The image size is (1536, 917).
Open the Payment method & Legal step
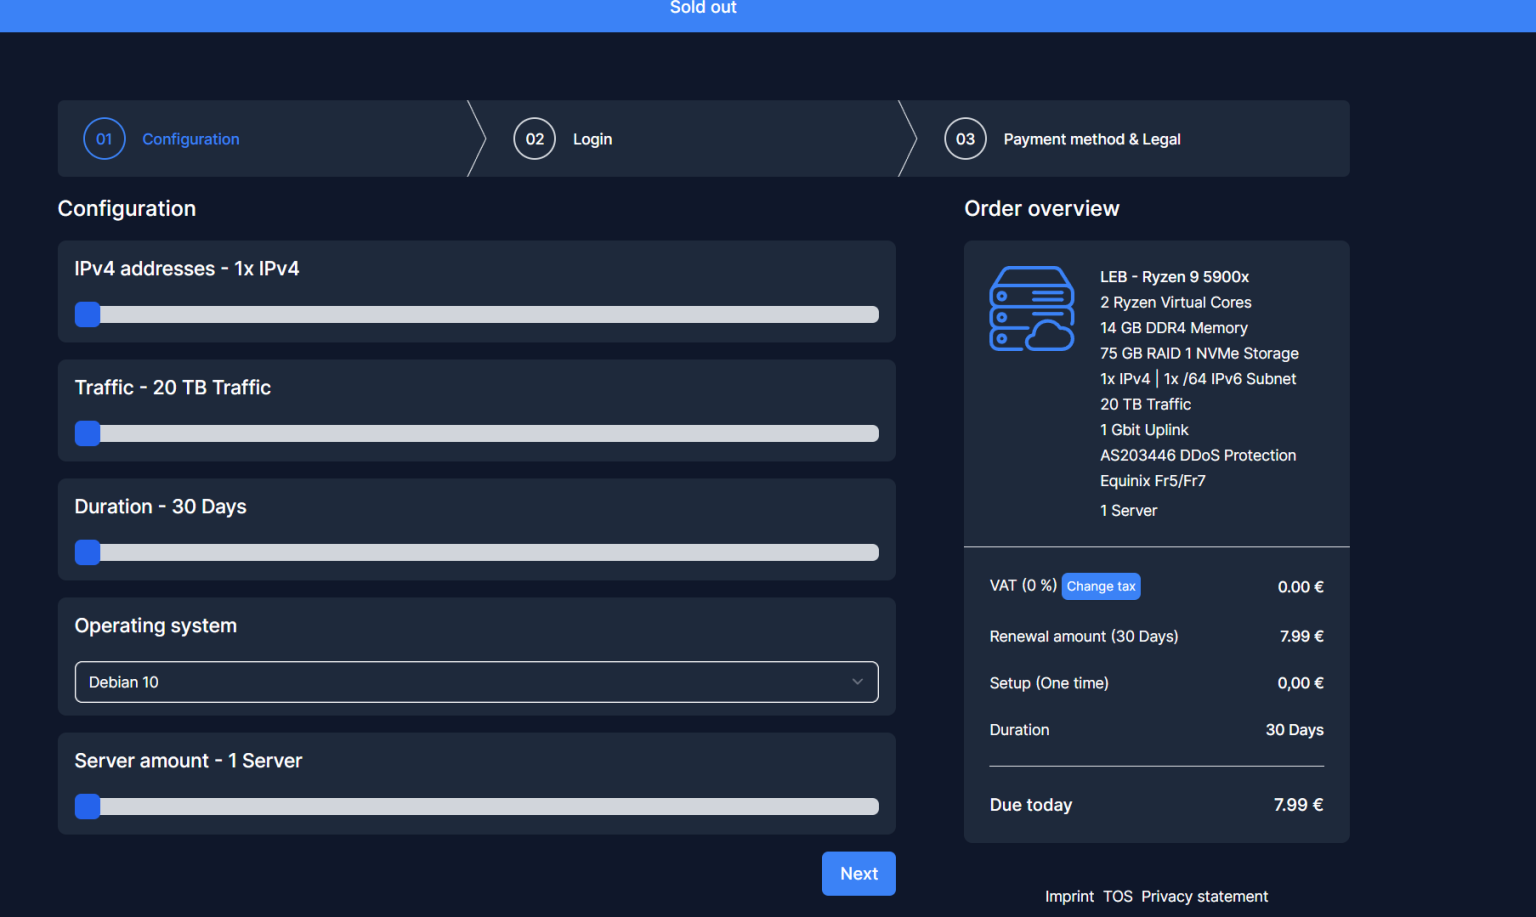click(x=1092, y=139)
